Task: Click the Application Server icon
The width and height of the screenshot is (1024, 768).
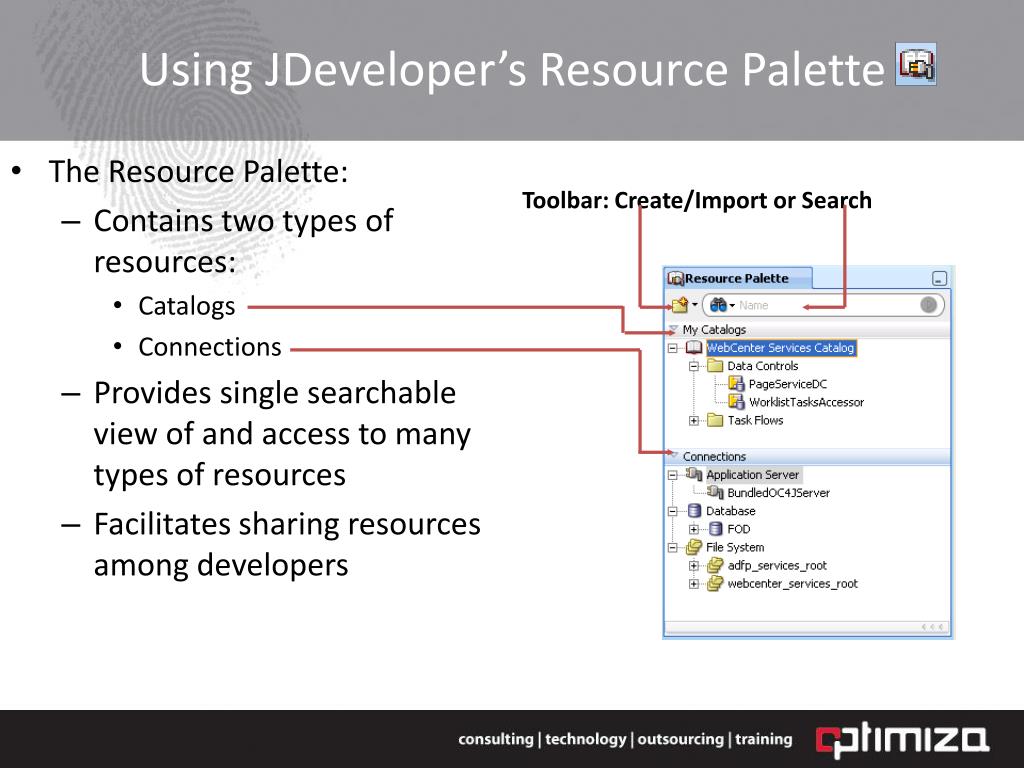Action: (x=694, y=474)
